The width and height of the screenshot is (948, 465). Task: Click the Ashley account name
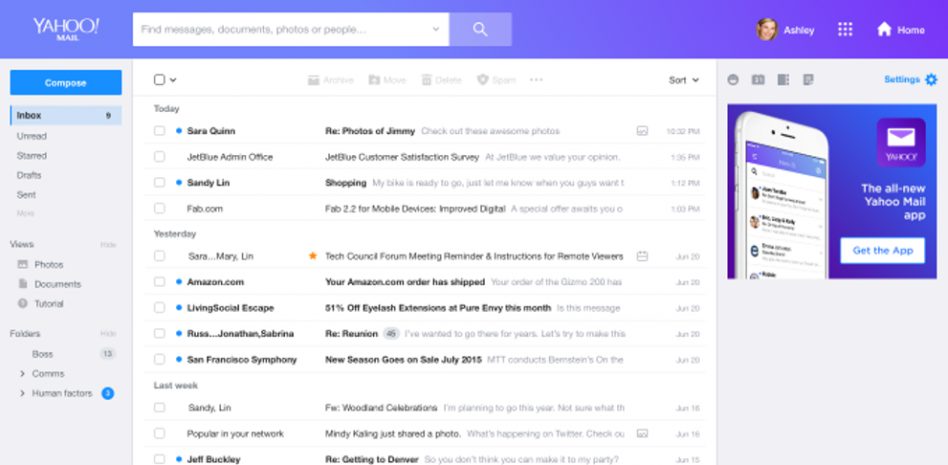[x=799, y=30]
